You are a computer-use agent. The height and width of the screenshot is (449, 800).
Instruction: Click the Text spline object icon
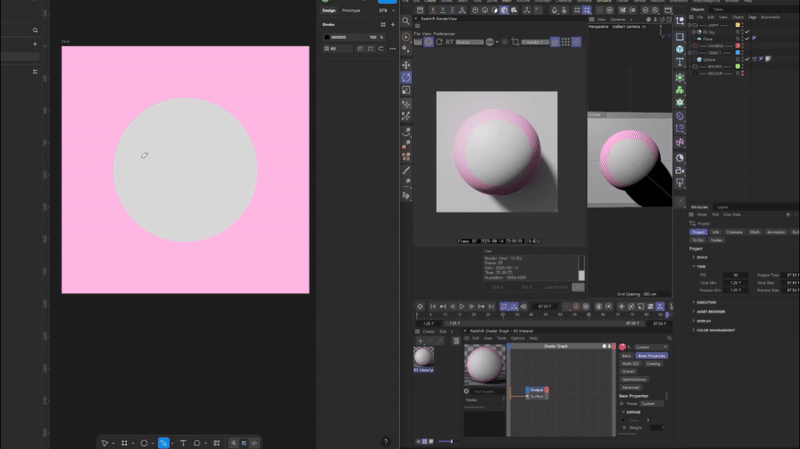click(680, 62)
